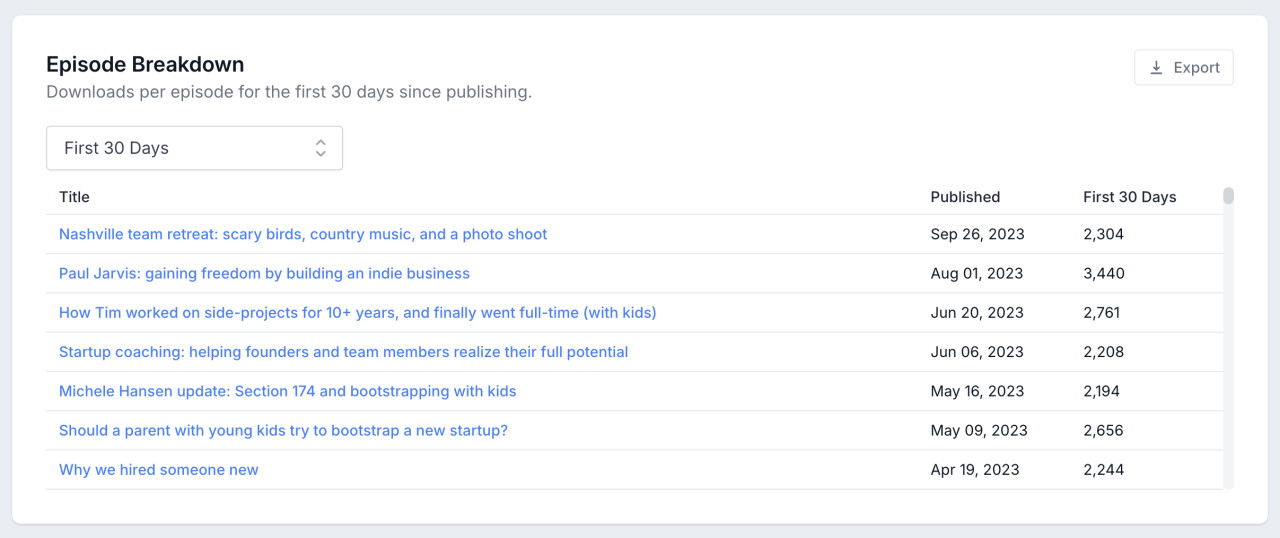Open the Nashville team retreat episode
This screenshot has height=538, width=1280.
[x=303, y=234]
